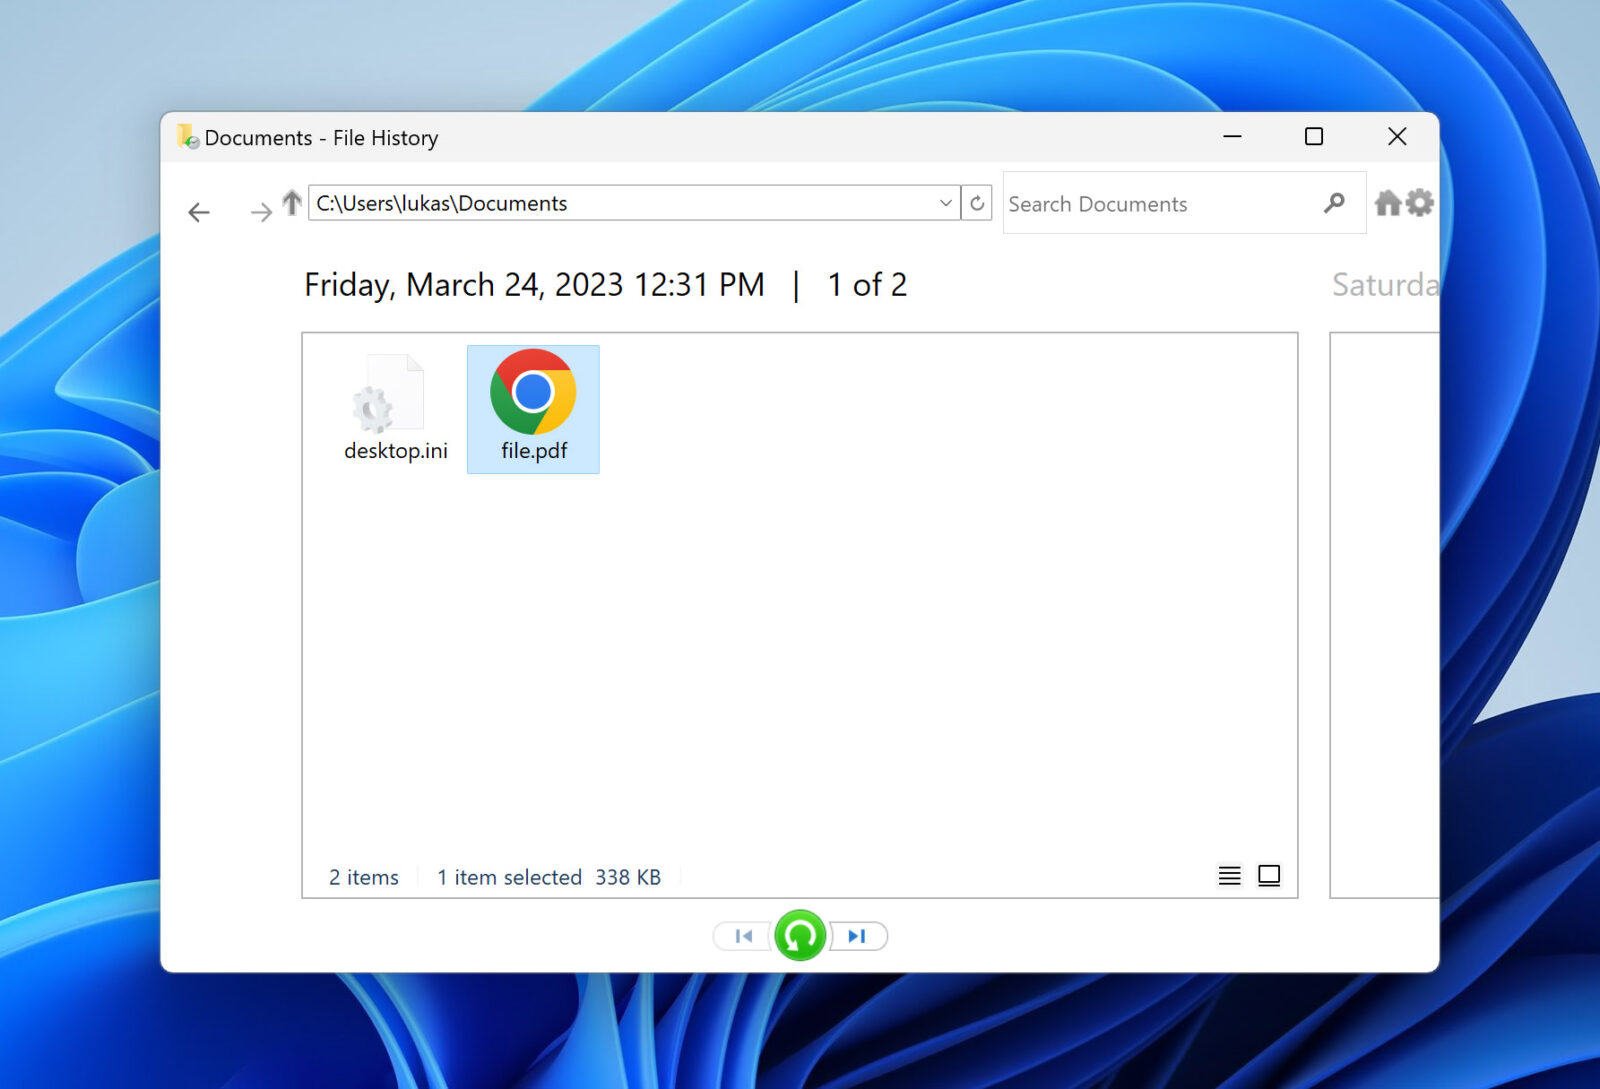Click the up-arrow to go to parent folder
The width and height of the screenshot is (1600, 1089).
[290, 202]
